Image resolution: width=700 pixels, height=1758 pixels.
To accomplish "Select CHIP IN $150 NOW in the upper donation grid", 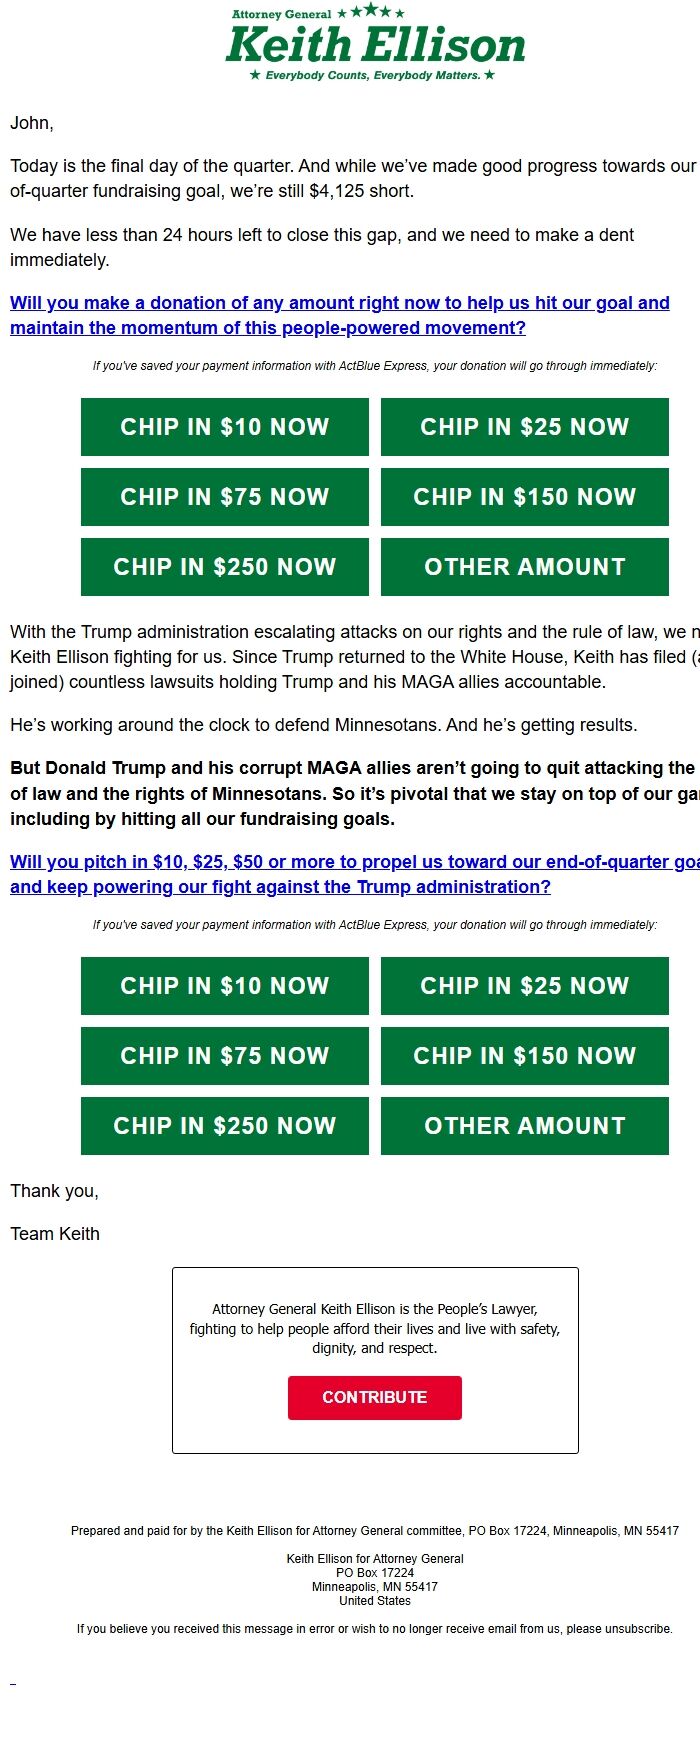I will tap(524, 497).
